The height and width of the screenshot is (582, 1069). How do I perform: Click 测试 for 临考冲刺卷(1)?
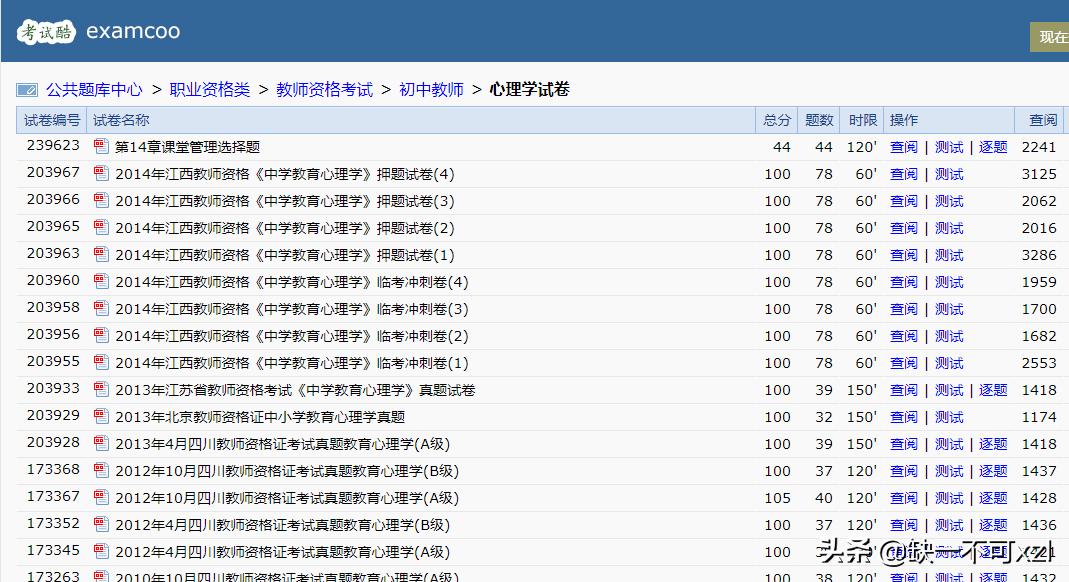pos(949,363)
